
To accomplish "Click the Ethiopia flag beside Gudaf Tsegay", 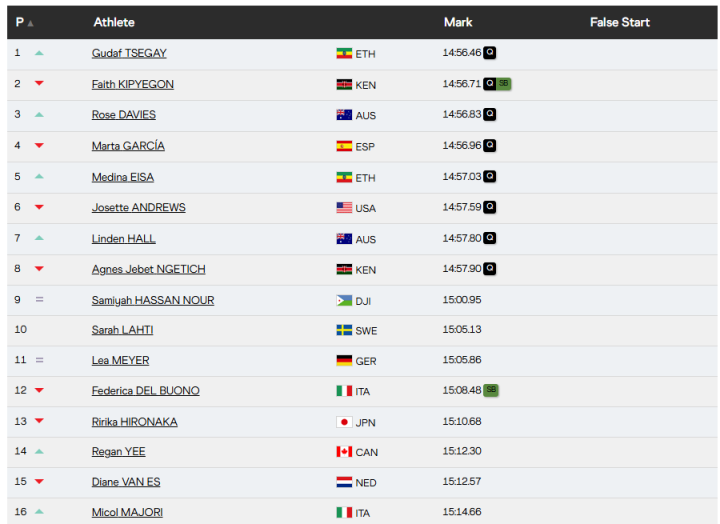I will [344, 53].
